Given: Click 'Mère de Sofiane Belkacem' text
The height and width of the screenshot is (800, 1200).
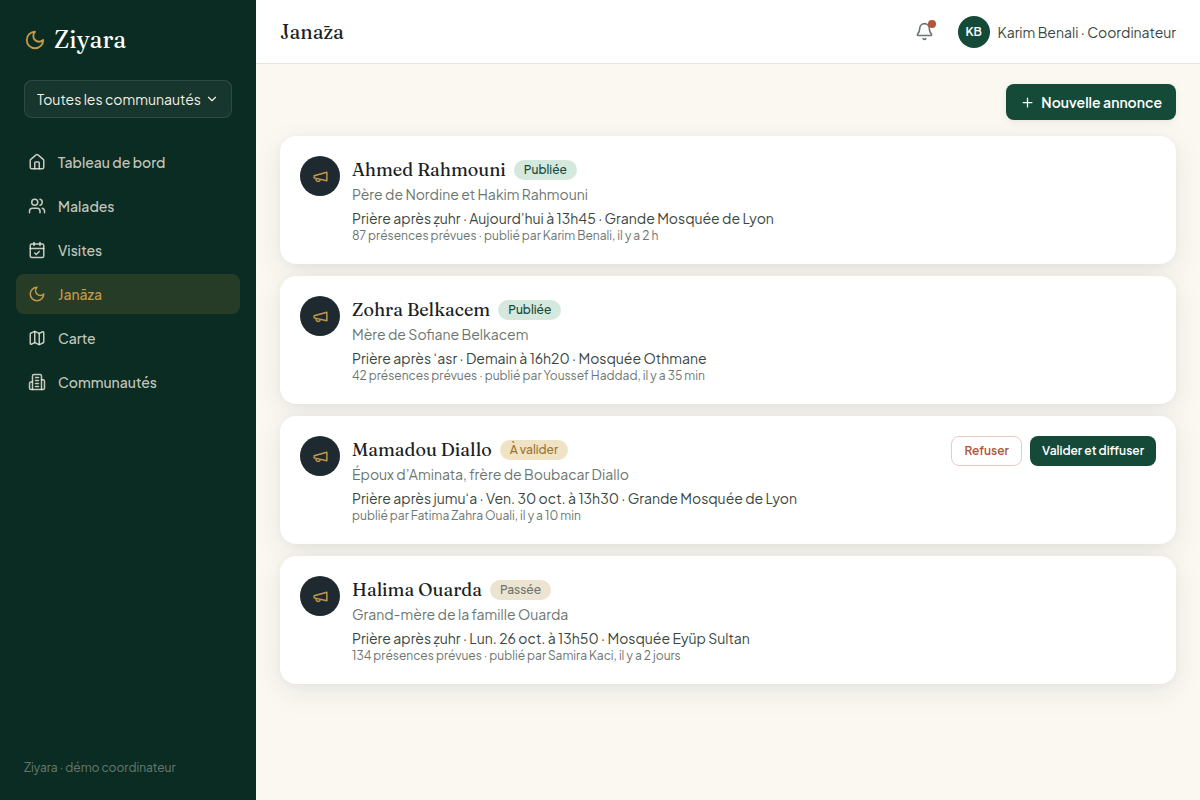Looking at the screenshot, I should click(440, 335).
